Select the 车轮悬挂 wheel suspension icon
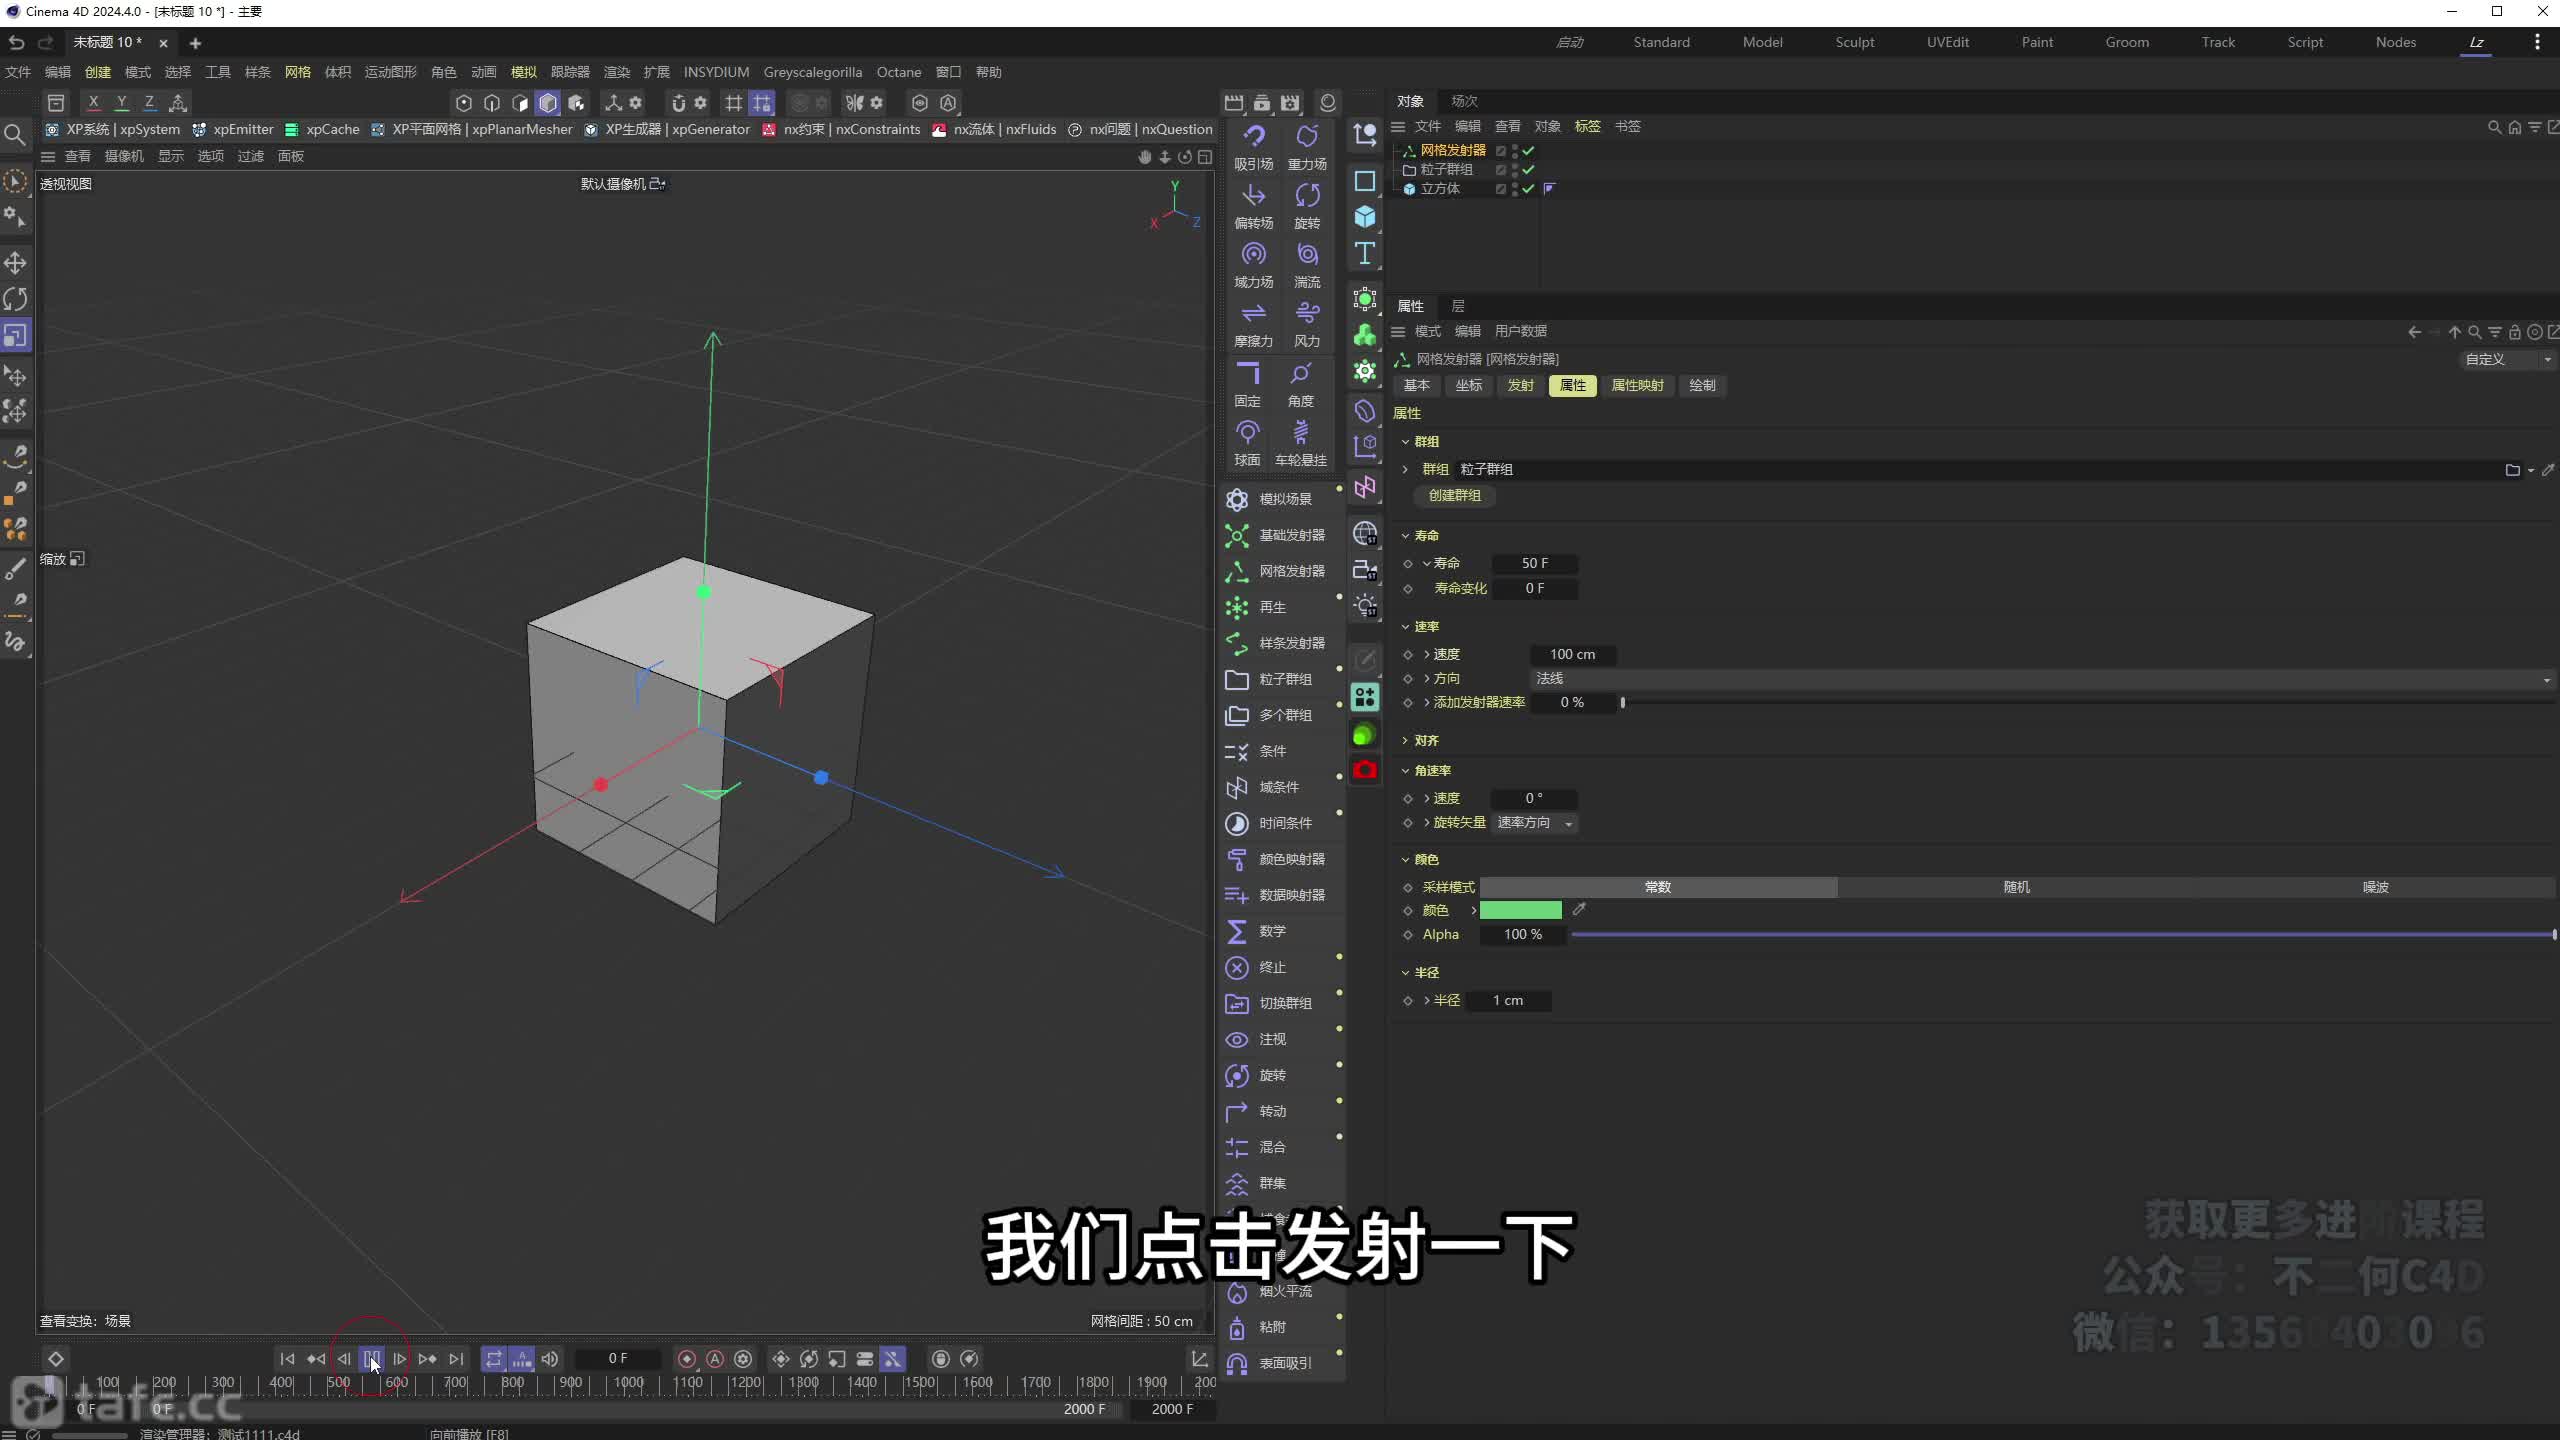2560x1440 pixels. tap(1300, 442)
